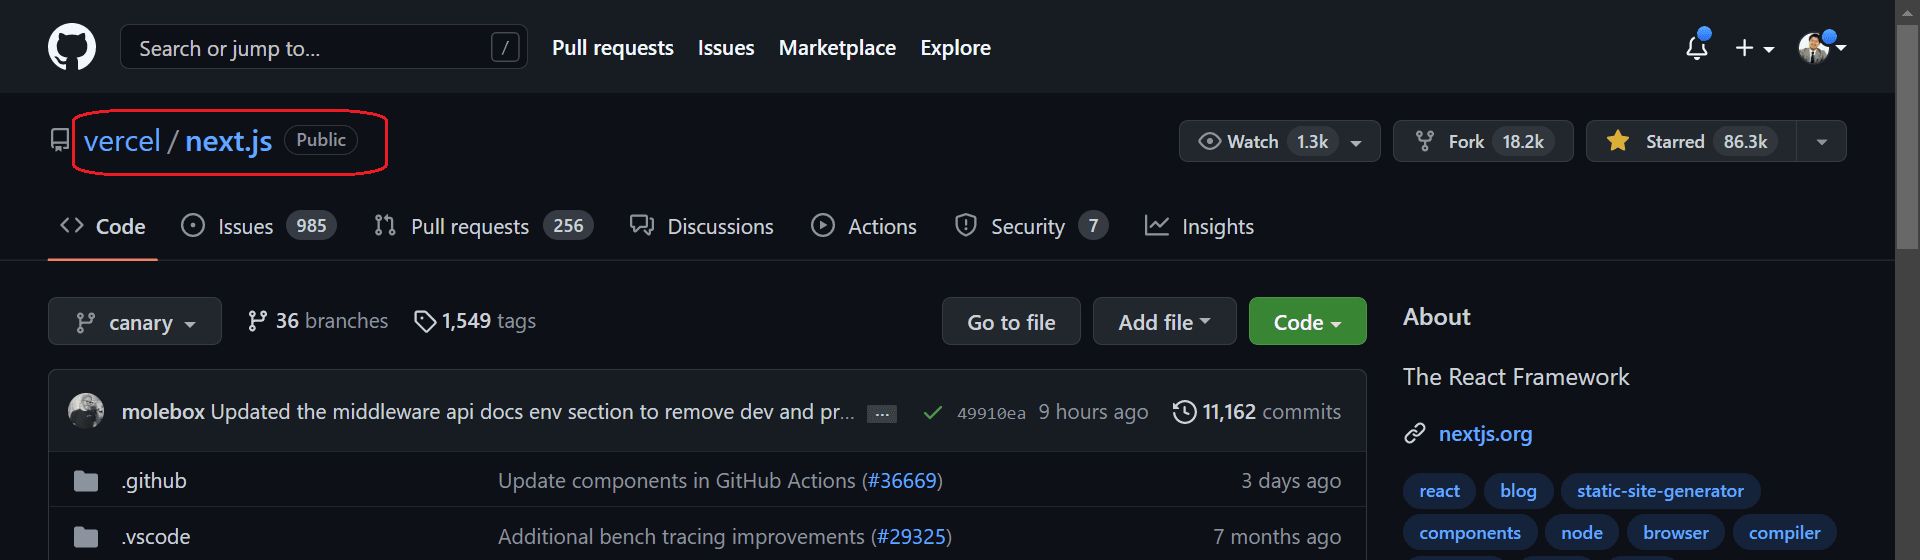Open molebox's avatar

pyautogui.click(x=86, y=411)
